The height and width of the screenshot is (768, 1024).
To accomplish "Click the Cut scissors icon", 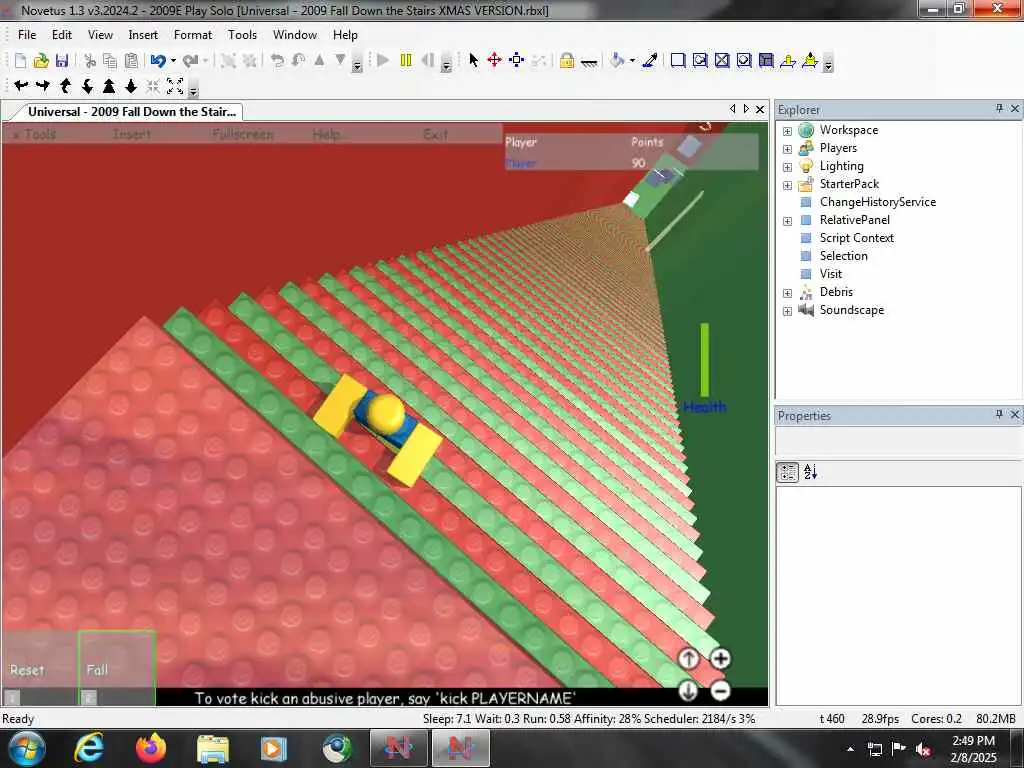I will coord(90,61).
